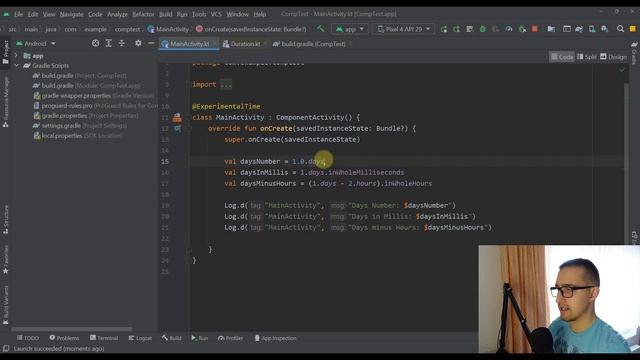Open the Build tool window
Viewport: 640px width, 360px height.
pos(171,338)
